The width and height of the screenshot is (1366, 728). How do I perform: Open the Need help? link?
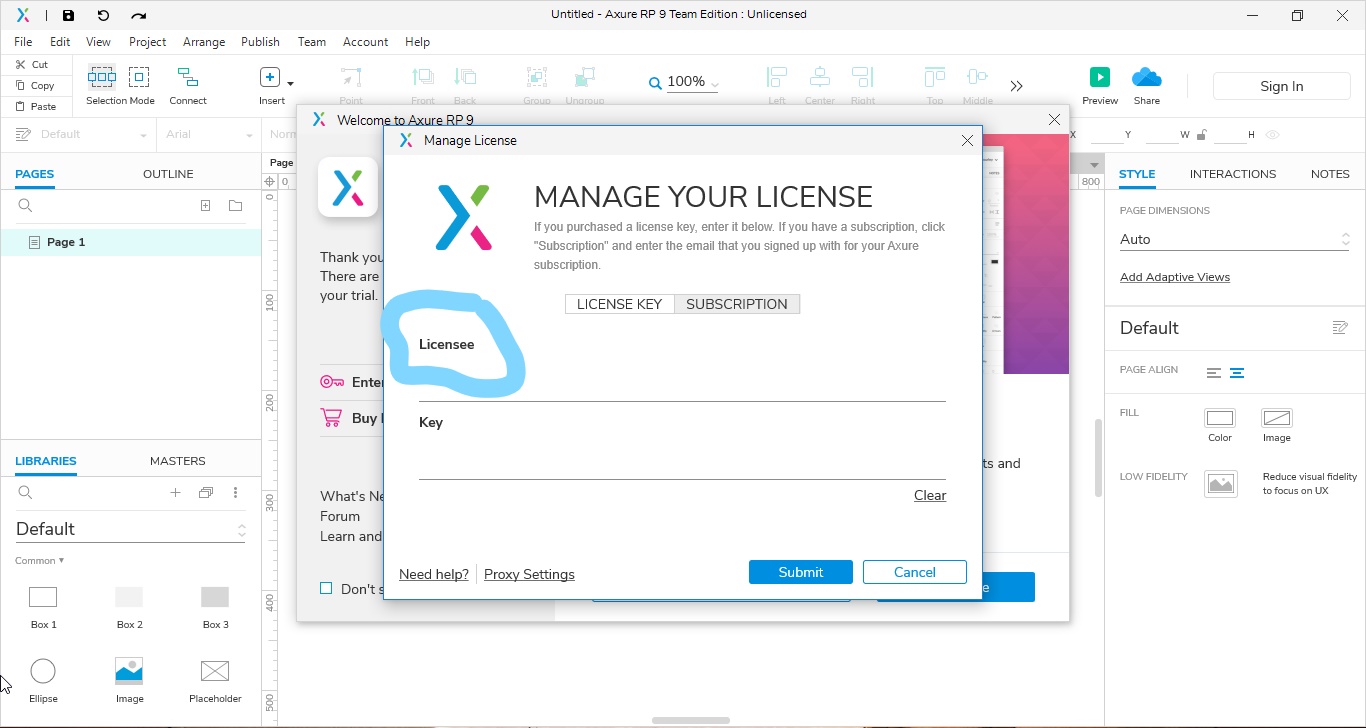(x=434, y=574)
